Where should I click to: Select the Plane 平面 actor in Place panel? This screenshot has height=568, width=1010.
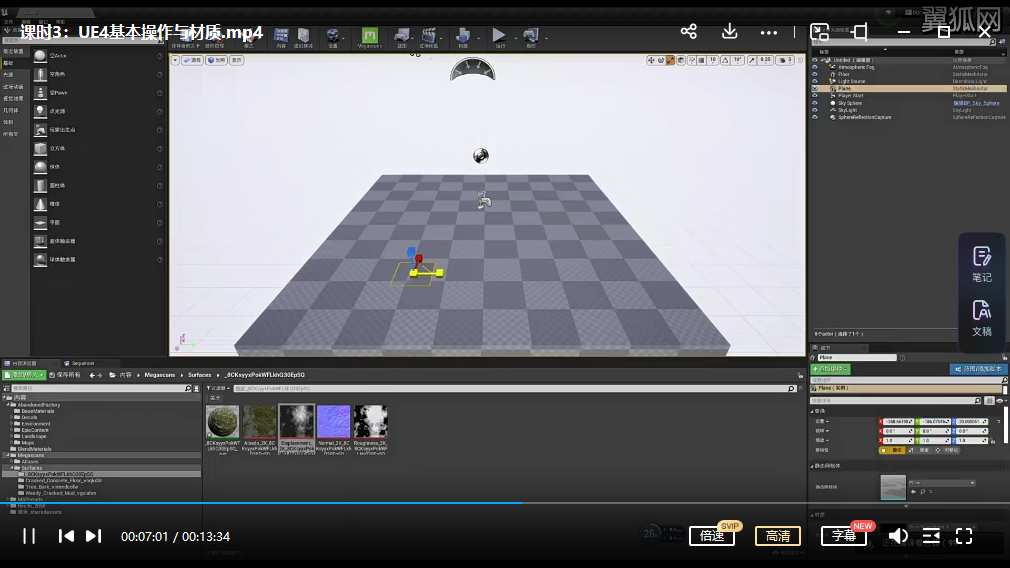98,222
